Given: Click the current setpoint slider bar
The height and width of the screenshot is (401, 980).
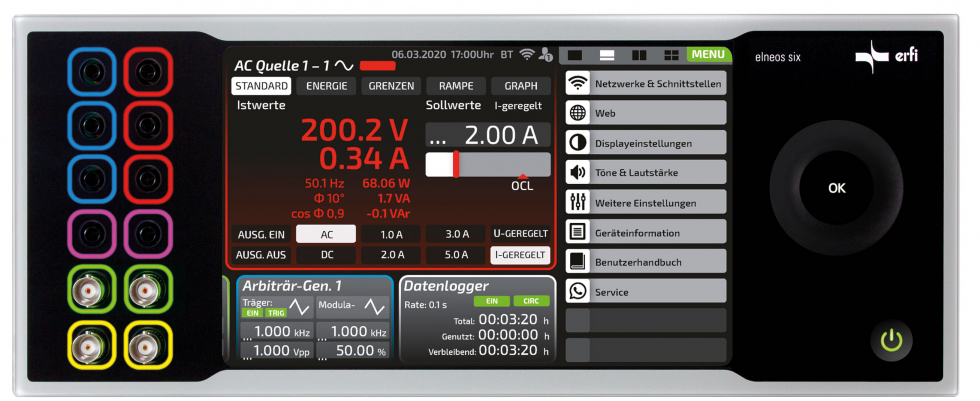Looking at the screenshot, I should click(x=488, y=165).
